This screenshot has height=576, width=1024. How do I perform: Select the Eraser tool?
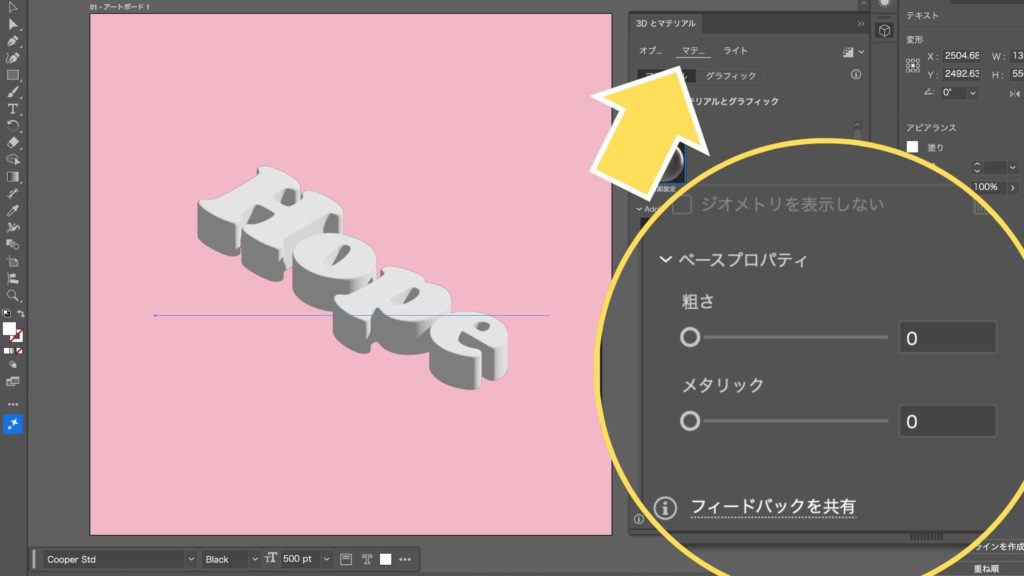pos(13,142)
